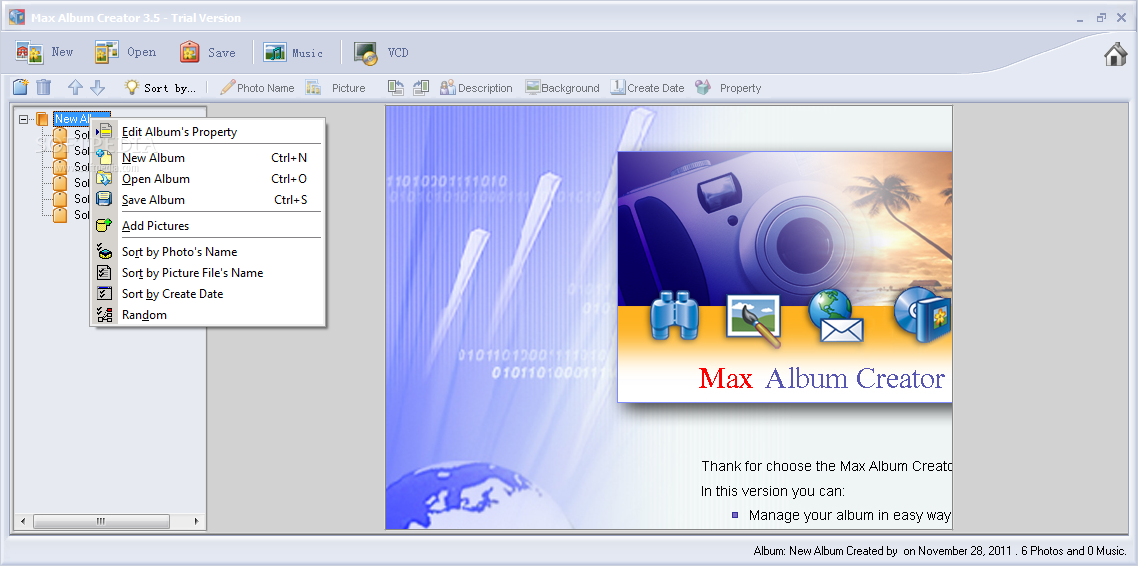
Task: Select Random in the context menu
Action: 208,315
